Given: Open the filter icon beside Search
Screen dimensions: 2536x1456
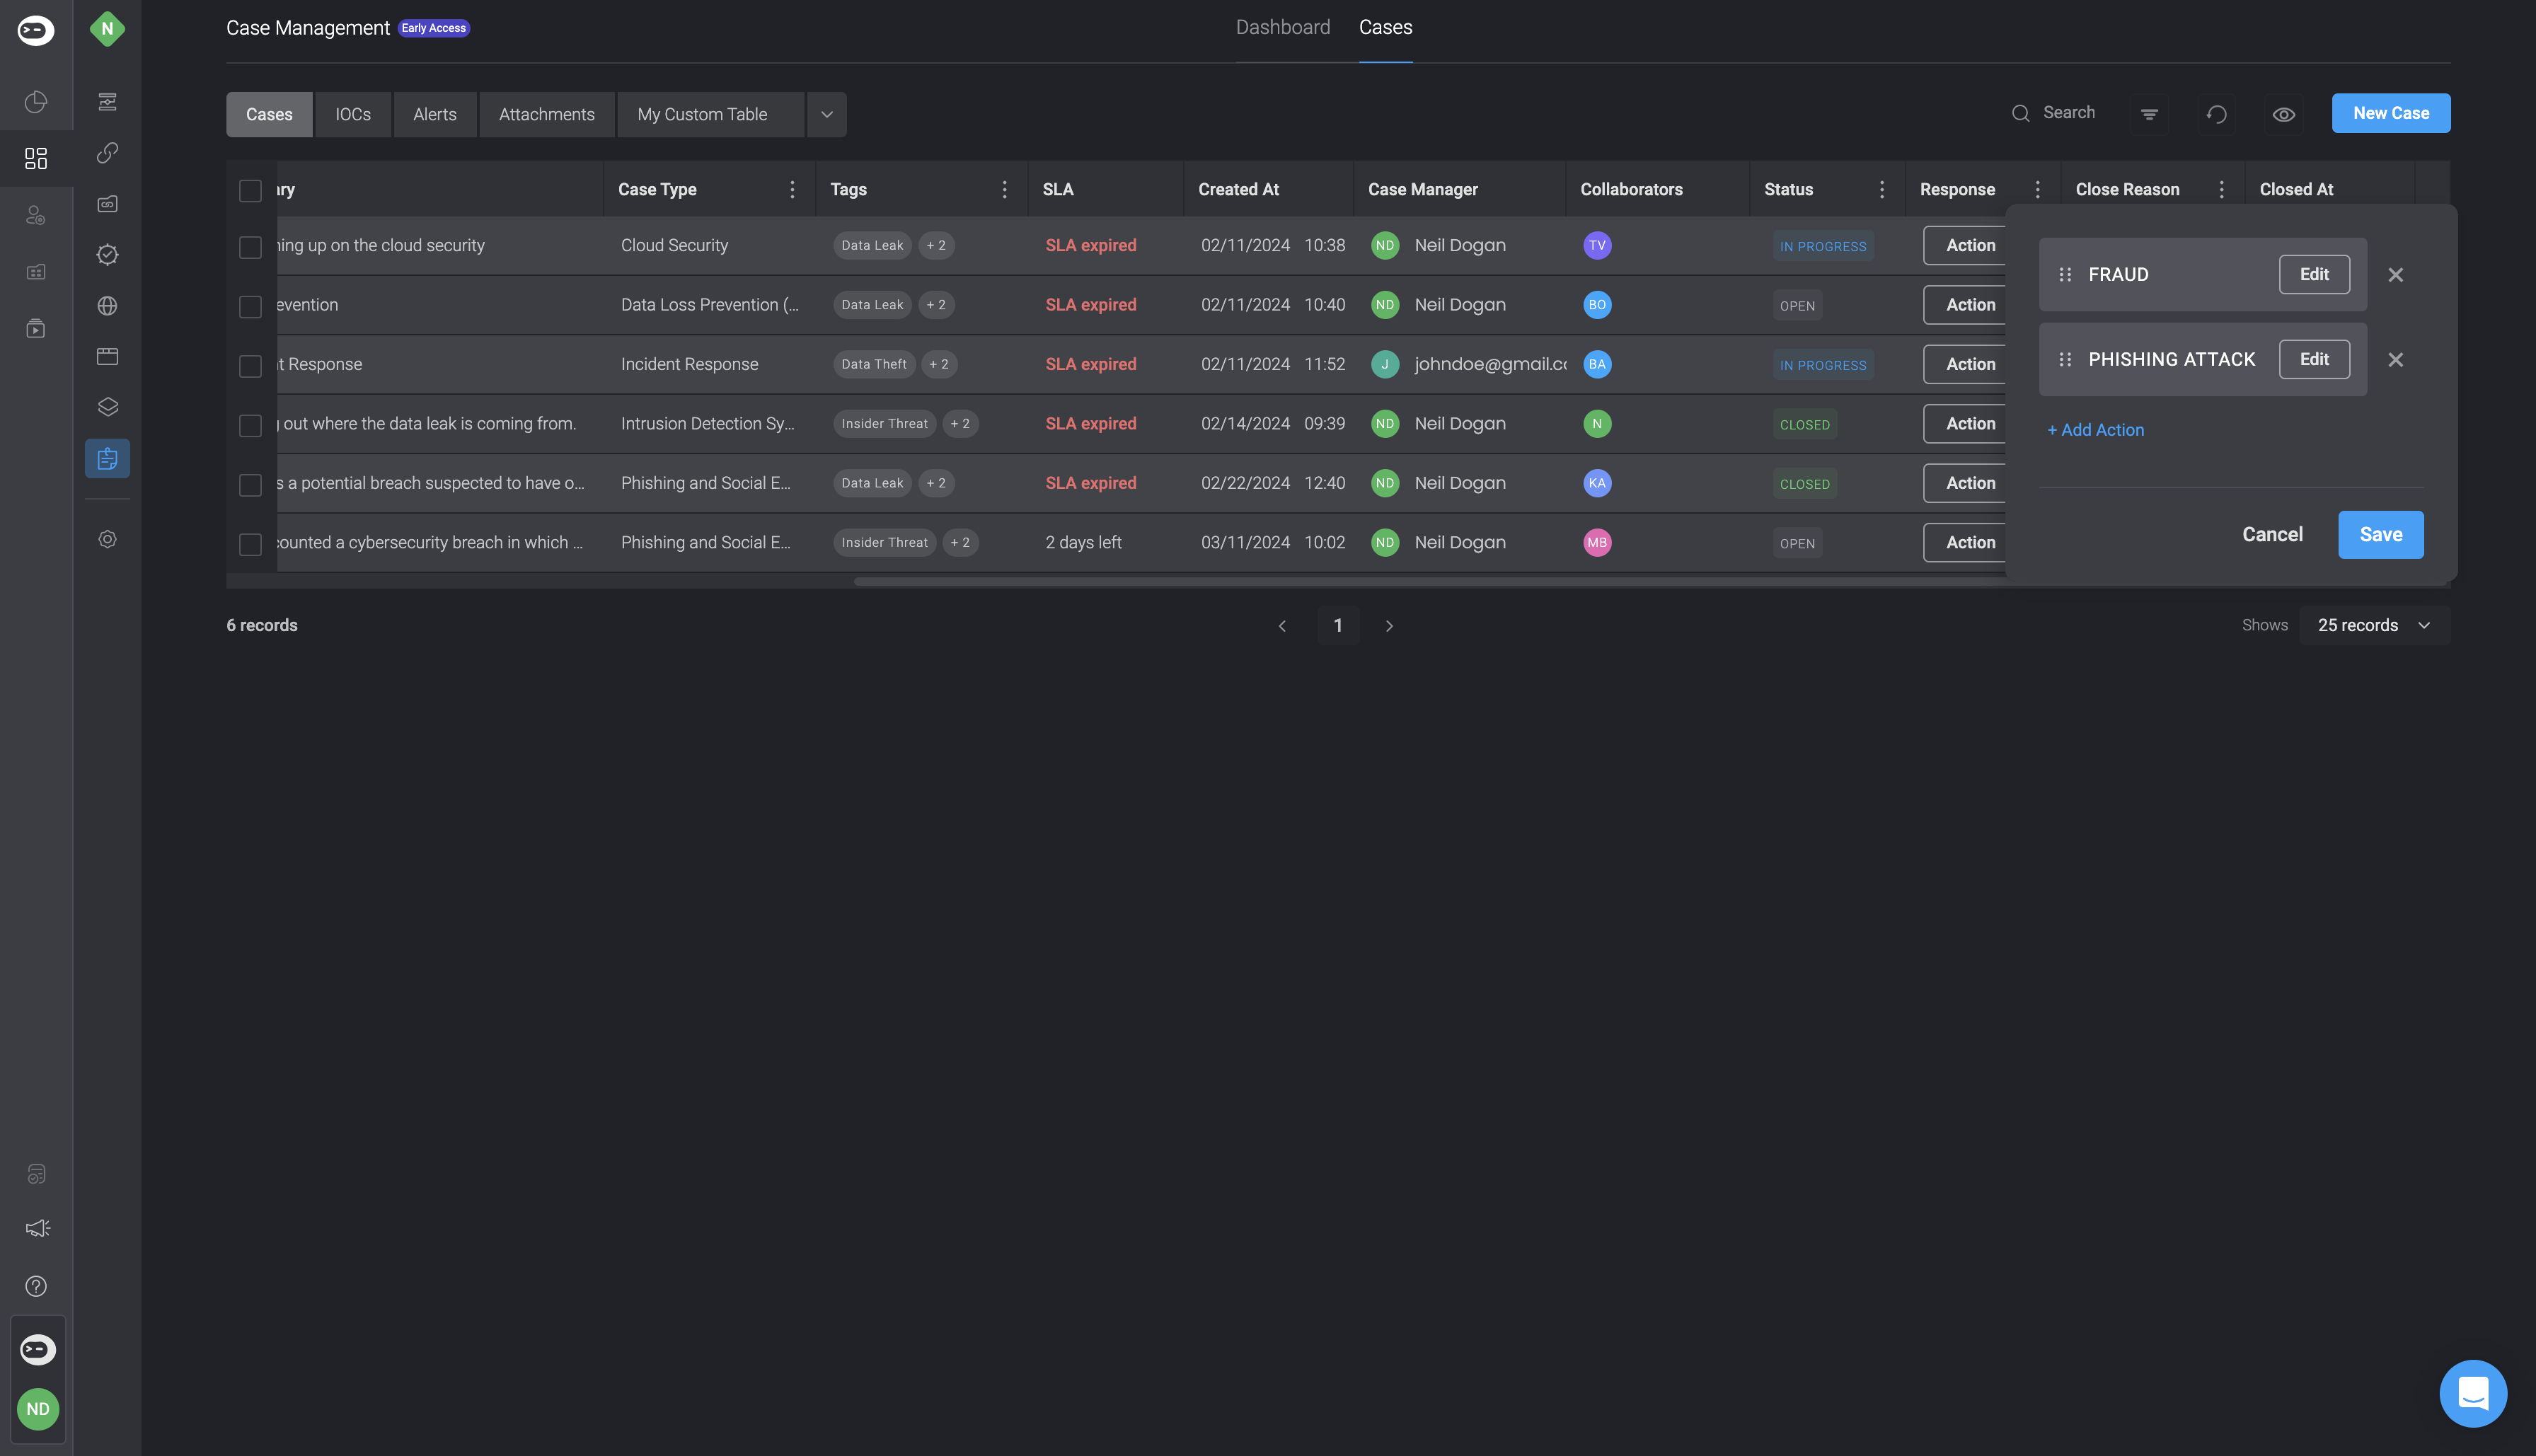Looking at the screenshot, I should coord(2149,114).
